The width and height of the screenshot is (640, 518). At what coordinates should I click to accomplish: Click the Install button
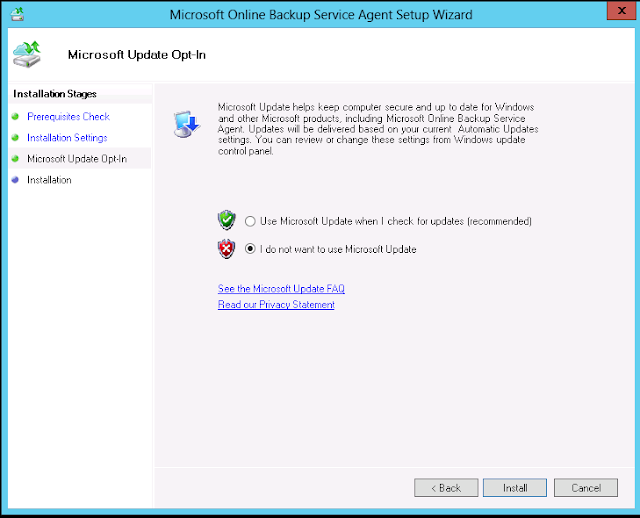515,488
